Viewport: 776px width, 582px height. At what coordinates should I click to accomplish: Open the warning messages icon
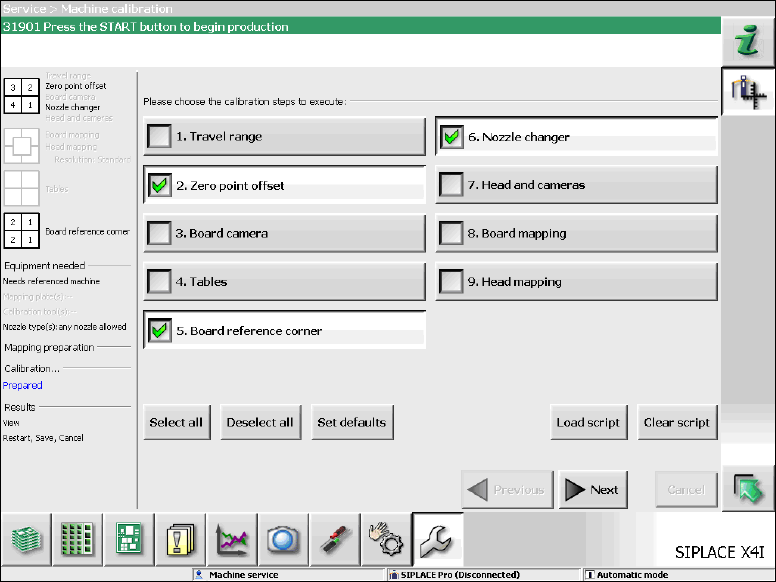180,539
